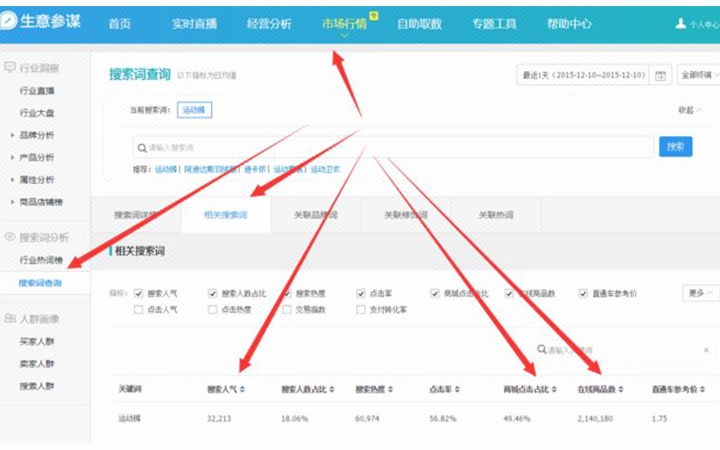Open 专题工具 in the top navigation

point(494,24)
